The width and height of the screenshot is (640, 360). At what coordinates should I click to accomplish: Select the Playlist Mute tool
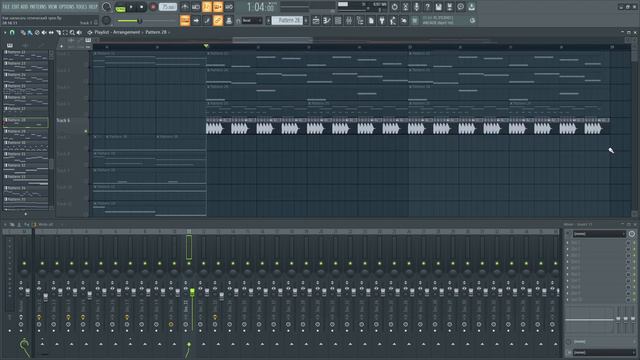coord(44,32)
